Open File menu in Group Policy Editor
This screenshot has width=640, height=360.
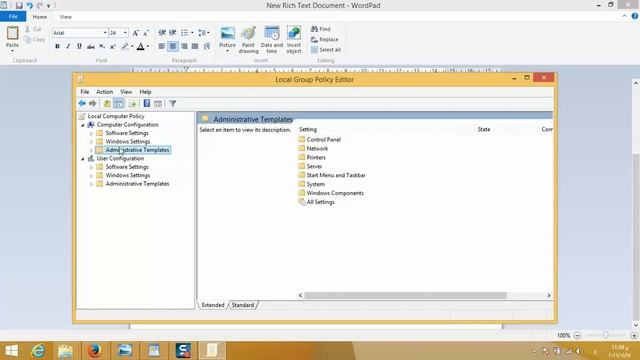coord(84,92)
